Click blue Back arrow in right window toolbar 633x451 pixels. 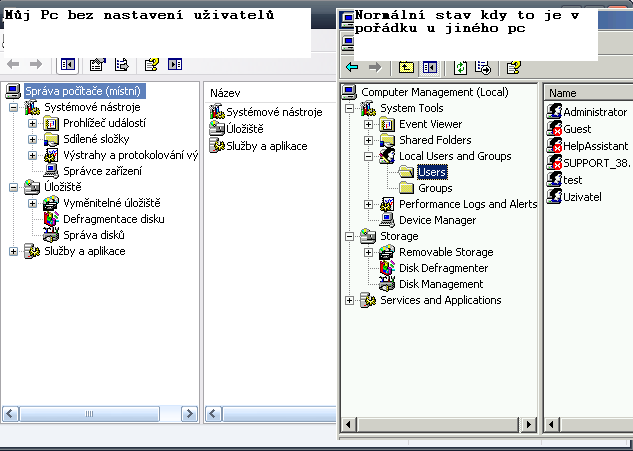point(352,67)
